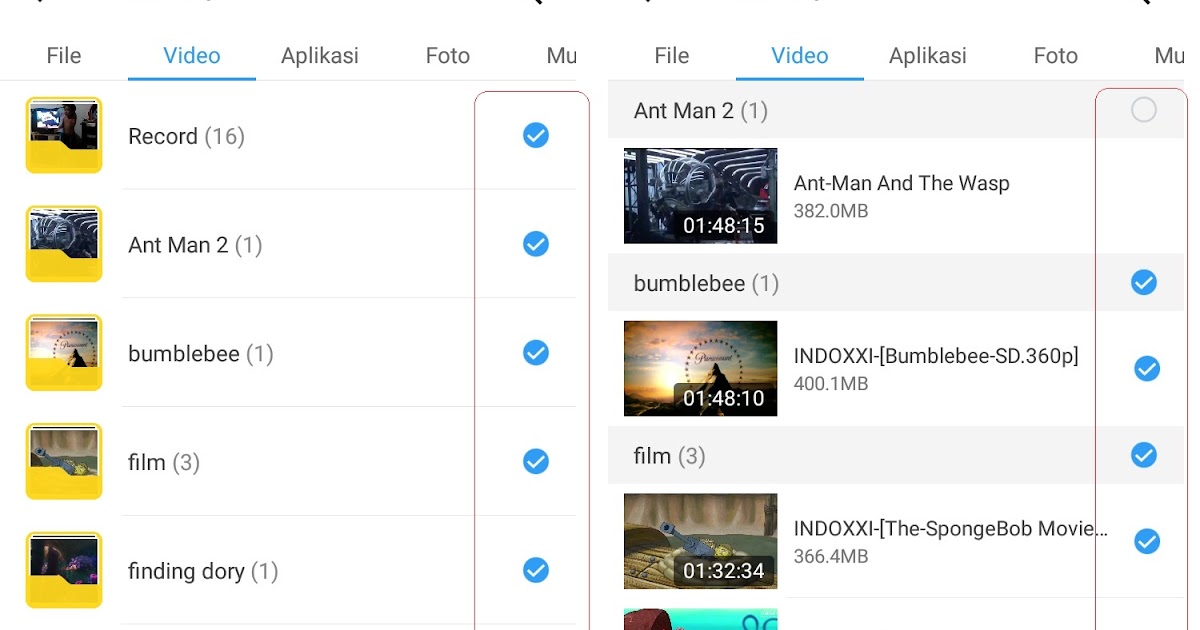Click the 400.1MB file size text
This screenshot has width=1200, height=630.
click(x=831, y=384)
